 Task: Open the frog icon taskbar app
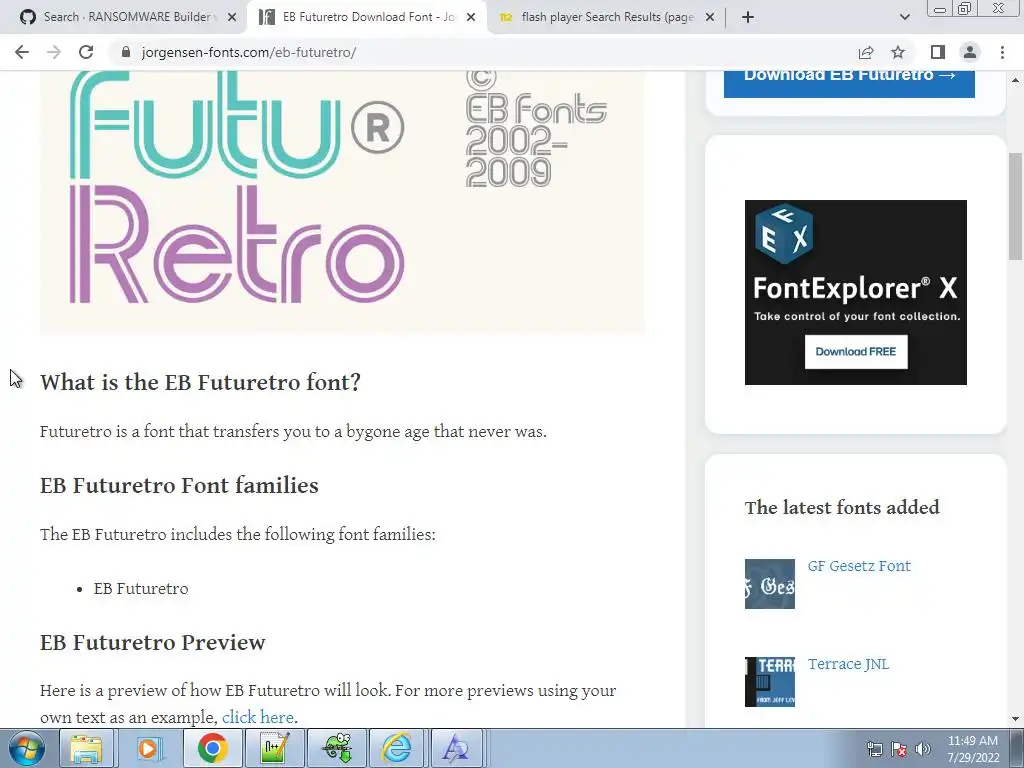point(336,748)
